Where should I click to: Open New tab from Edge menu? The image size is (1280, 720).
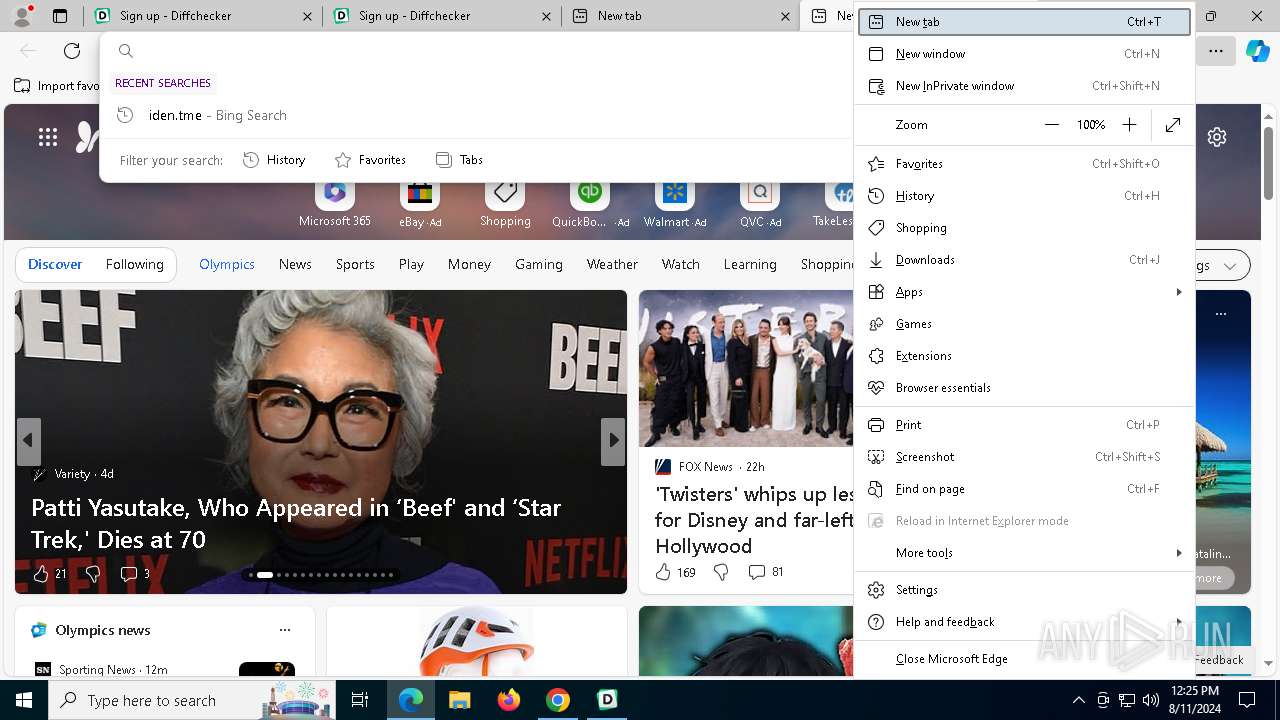[1025, 22]
